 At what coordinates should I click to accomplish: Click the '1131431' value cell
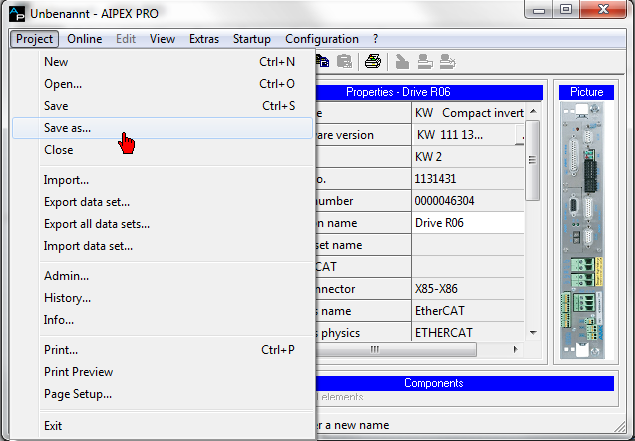click(468, 179)
